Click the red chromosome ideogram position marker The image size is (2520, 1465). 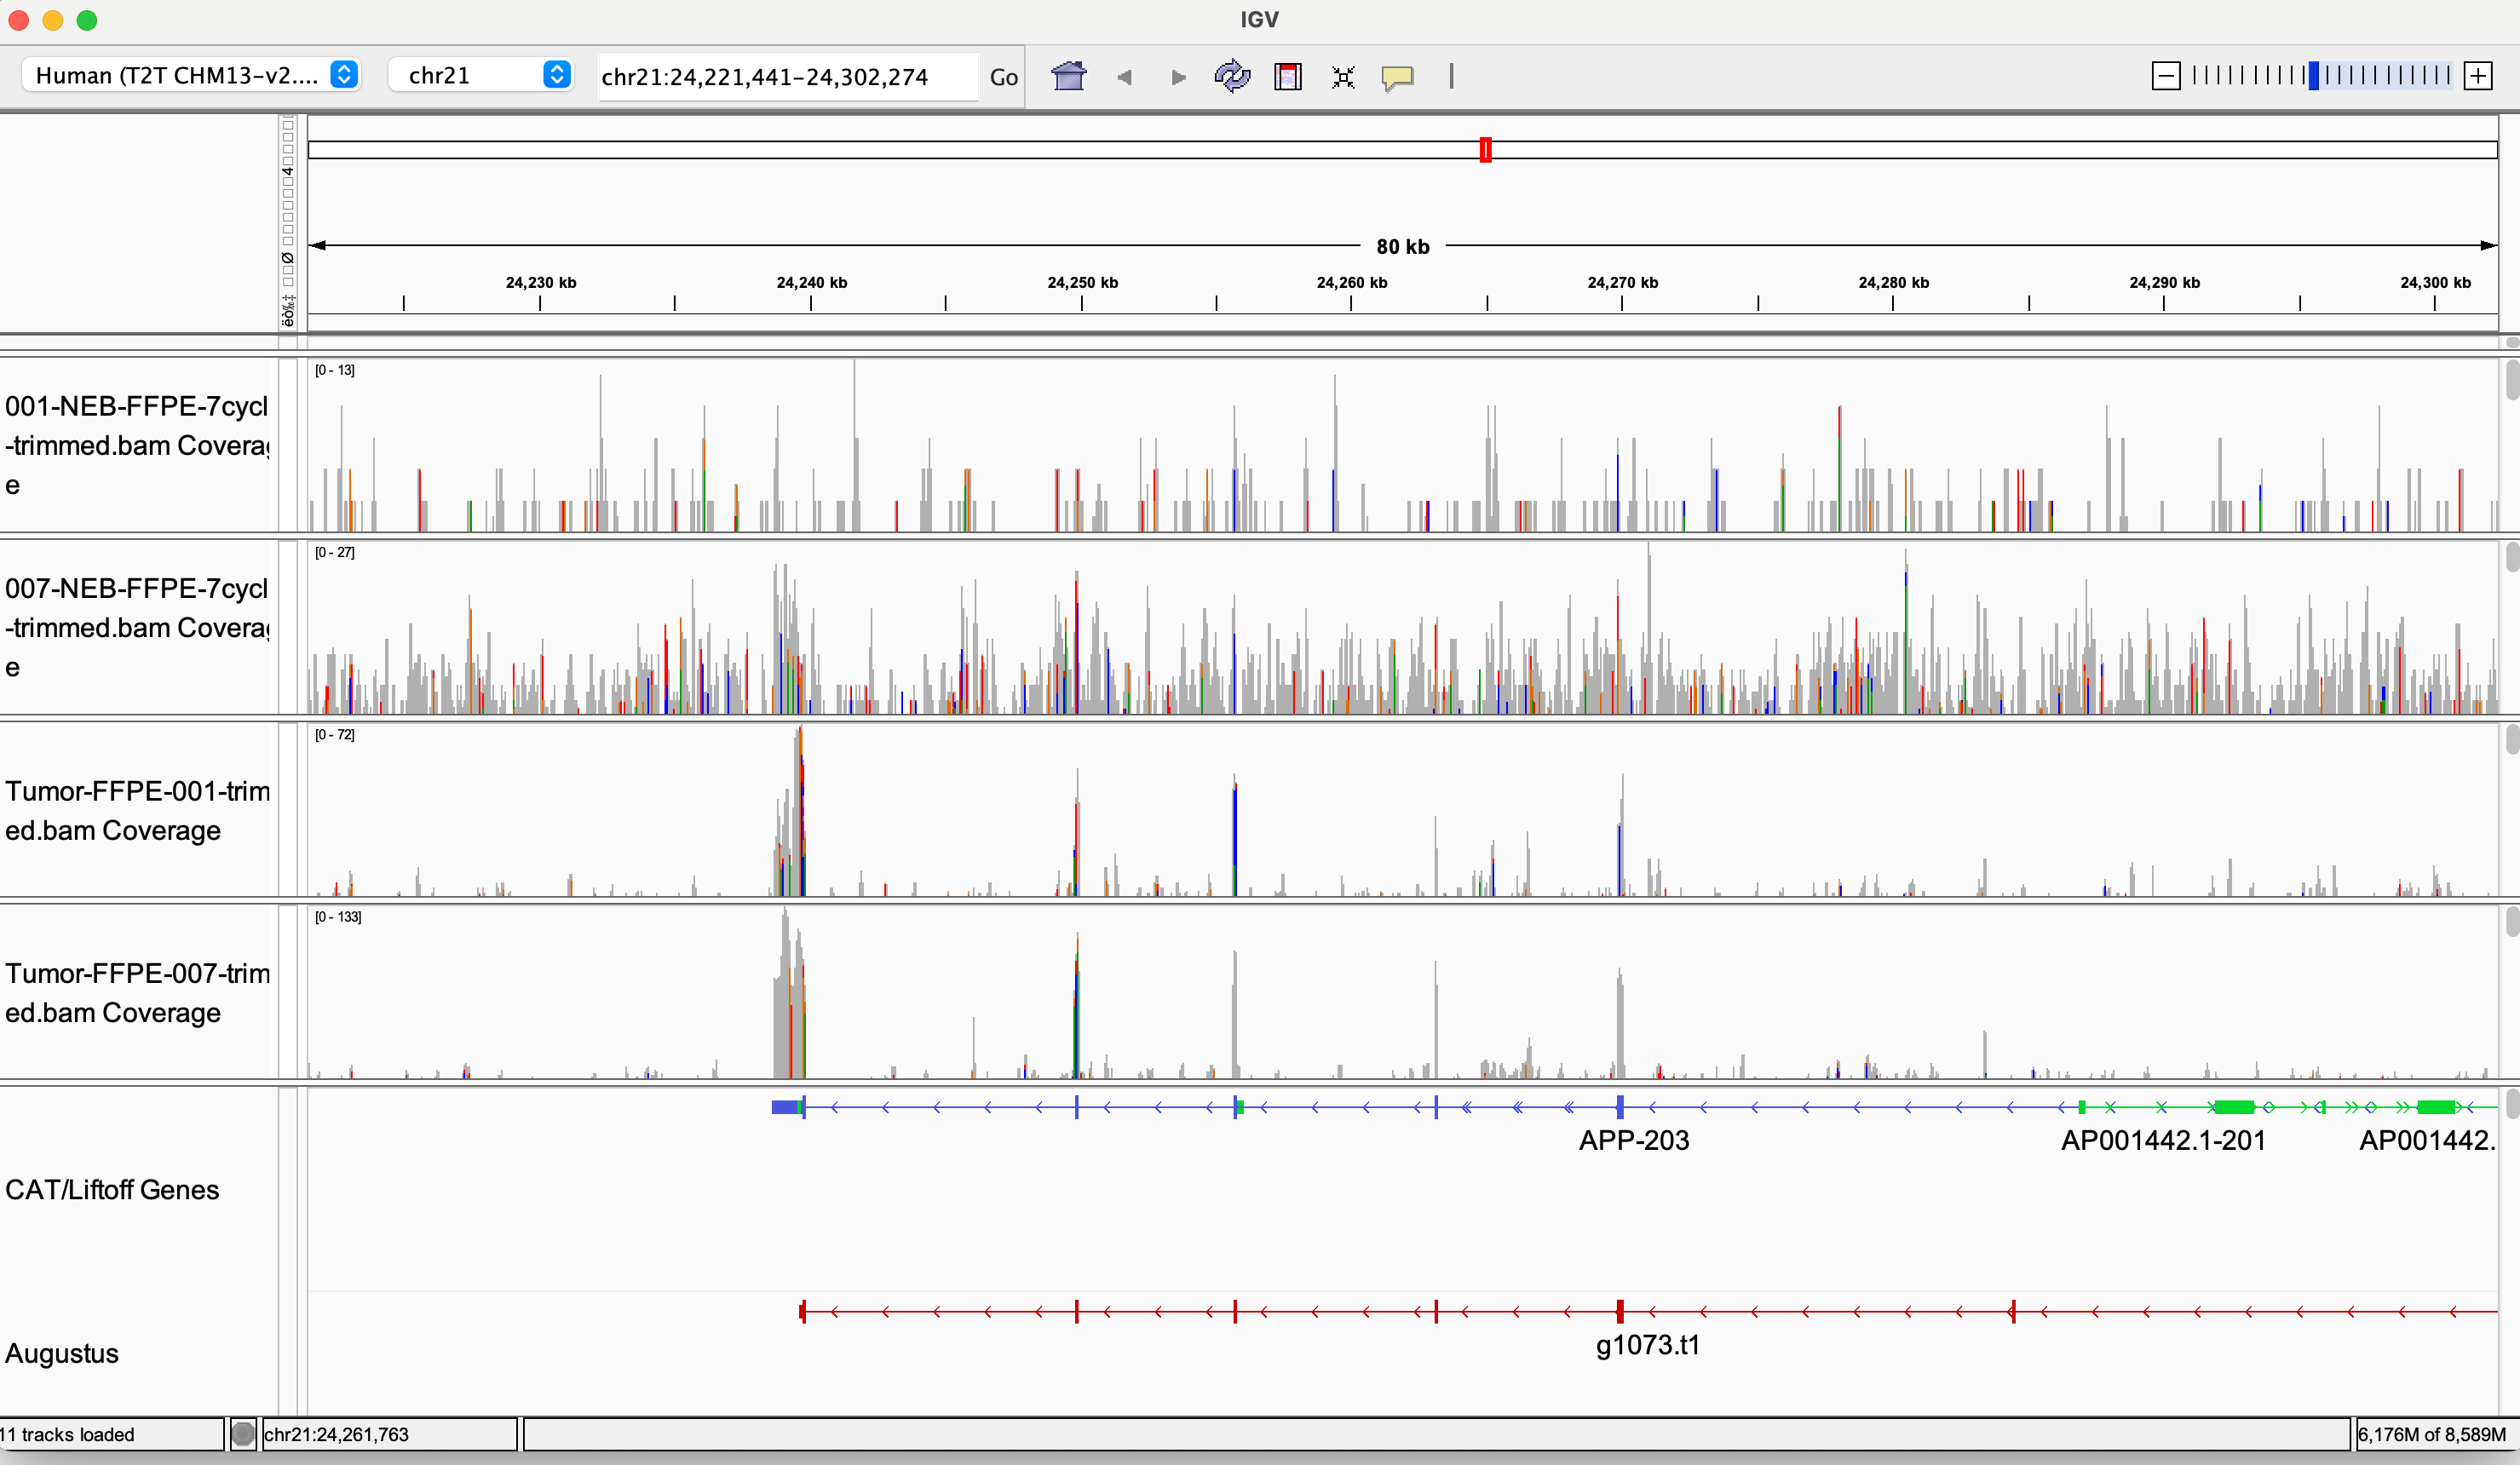coord(1485,150)
